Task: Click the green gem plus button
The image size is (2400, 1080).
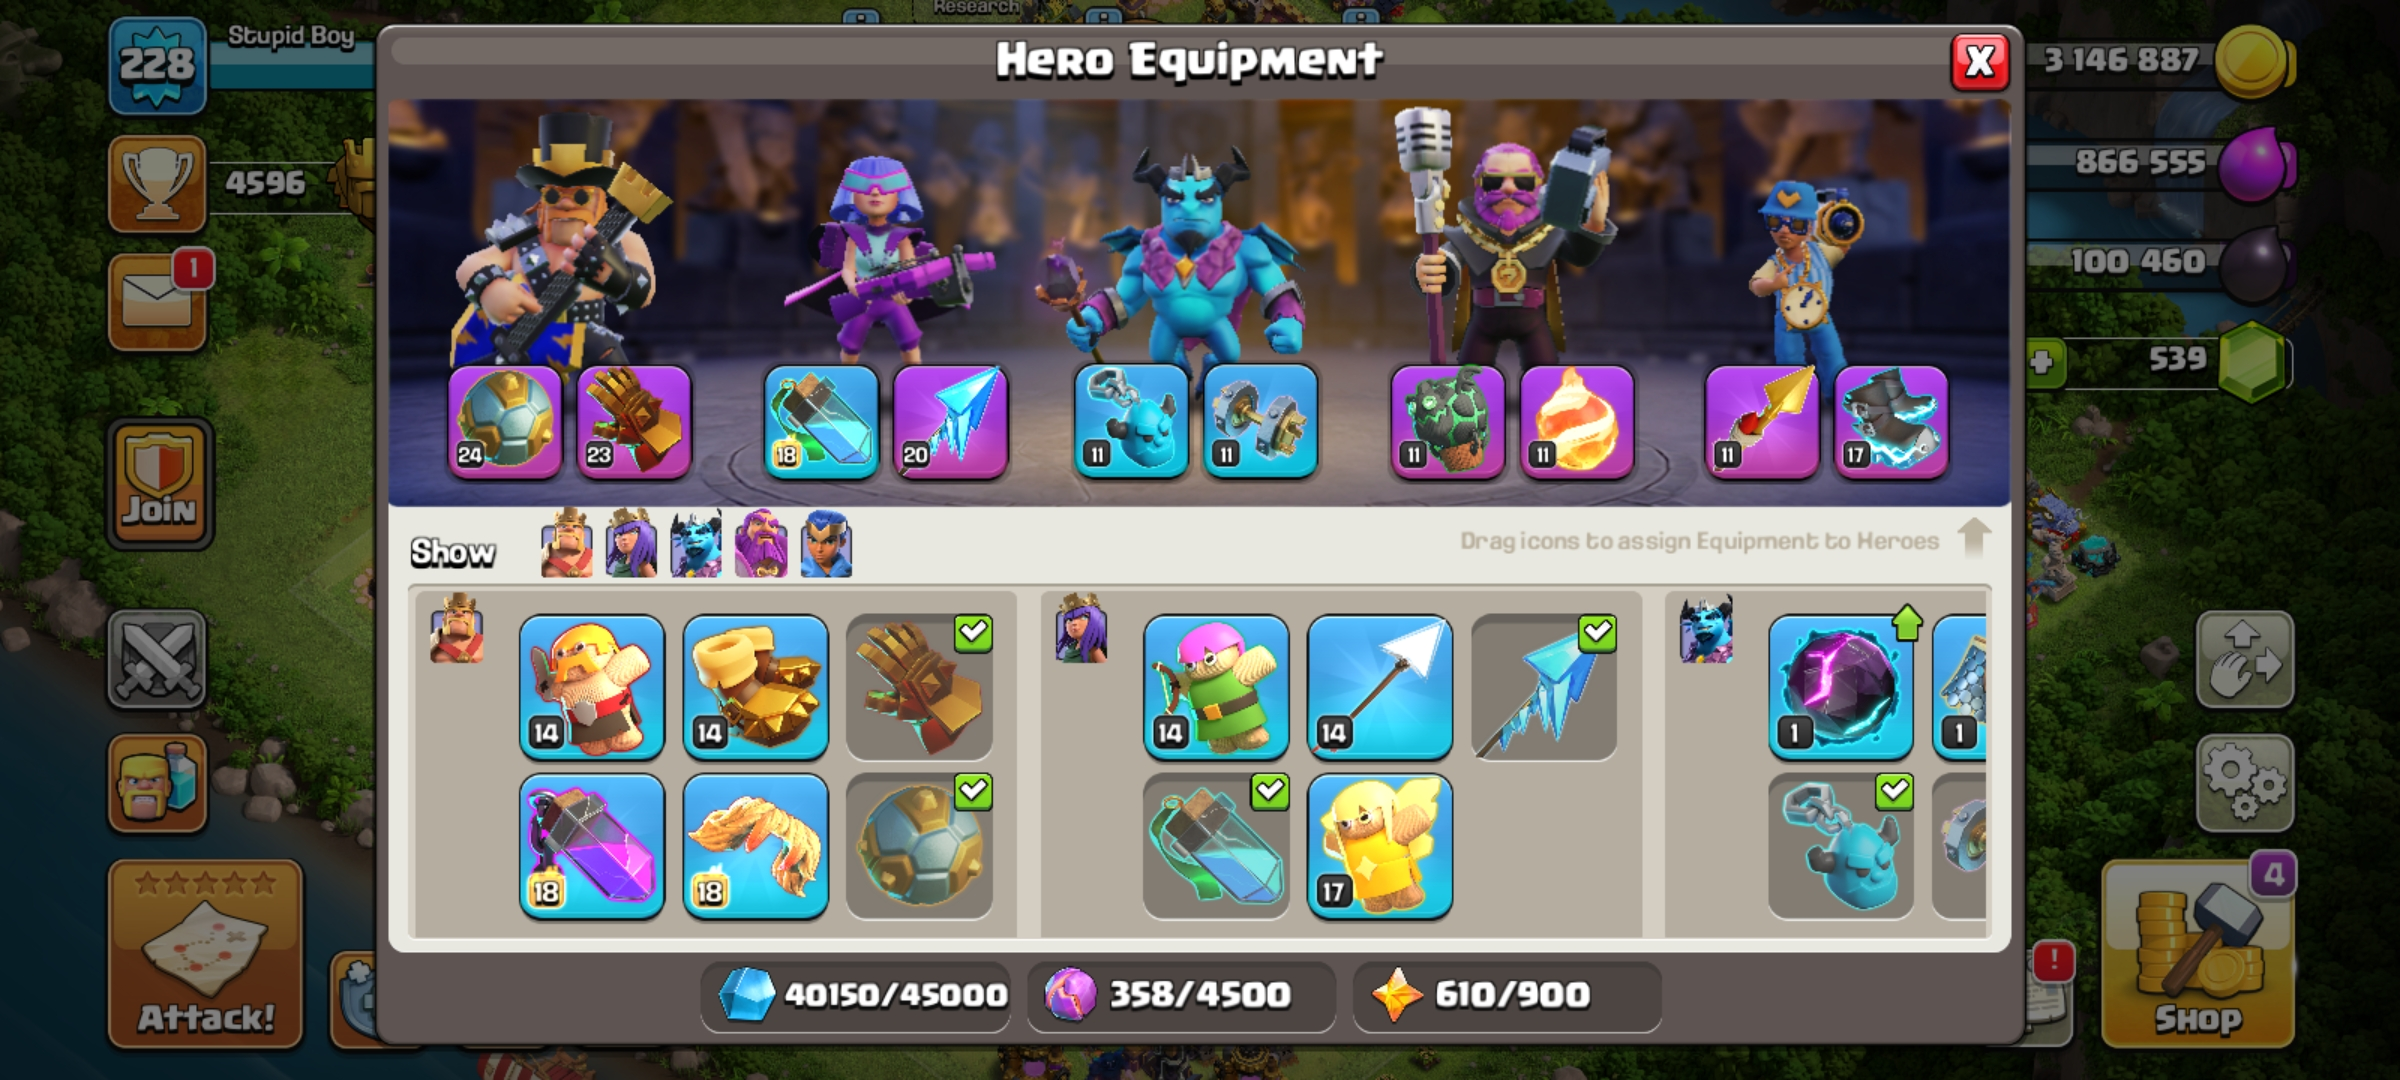Action: (2042, 361)
